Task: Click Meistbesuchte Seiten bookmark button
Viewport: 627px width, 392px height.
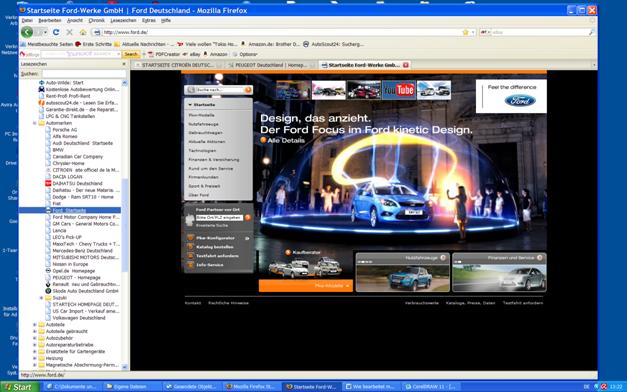Action: click(47, 44)
